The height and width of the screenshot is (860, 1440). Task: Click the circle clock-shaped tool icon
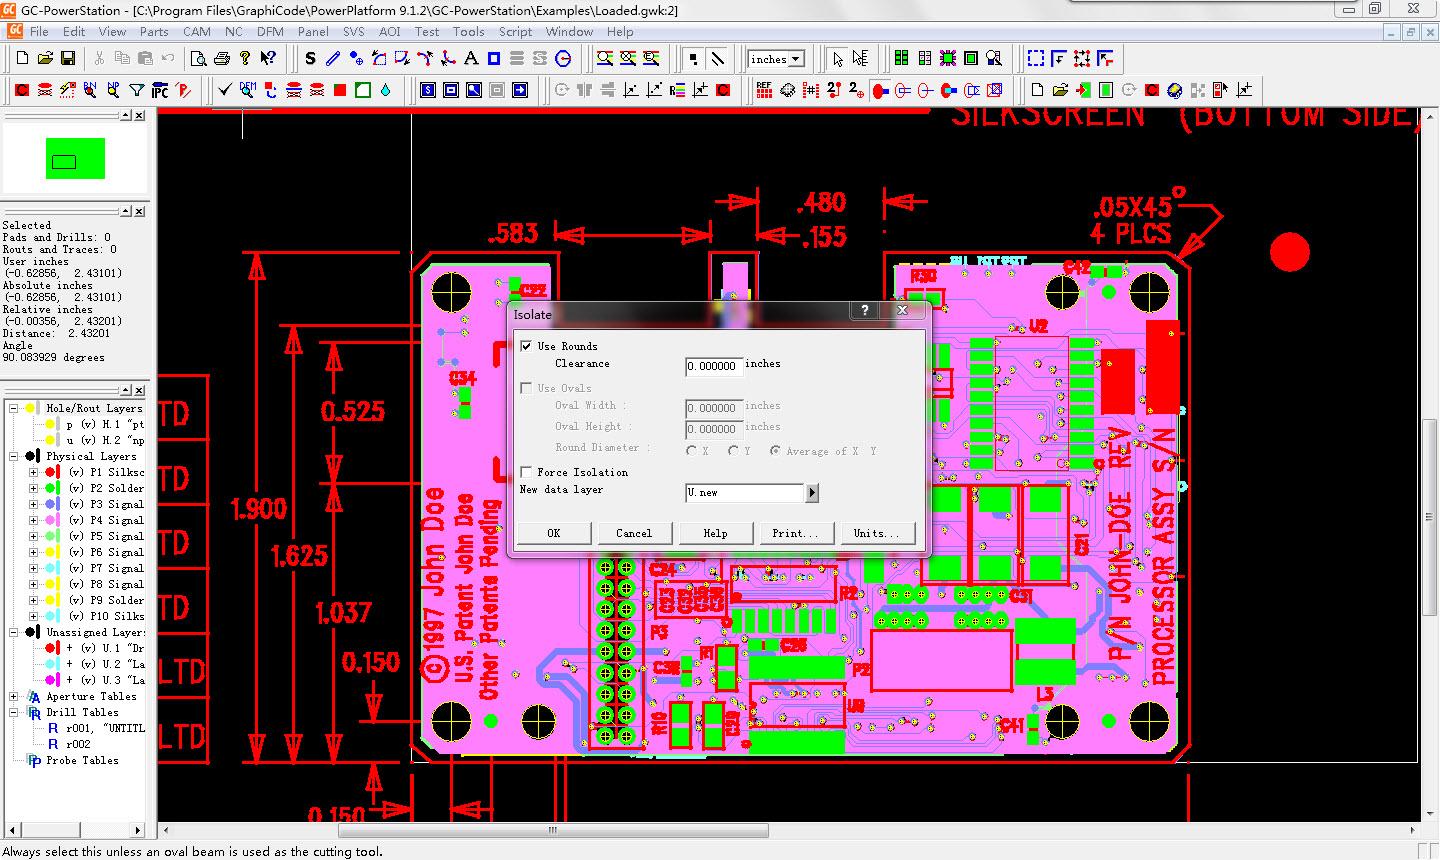(x=563, y=59)
